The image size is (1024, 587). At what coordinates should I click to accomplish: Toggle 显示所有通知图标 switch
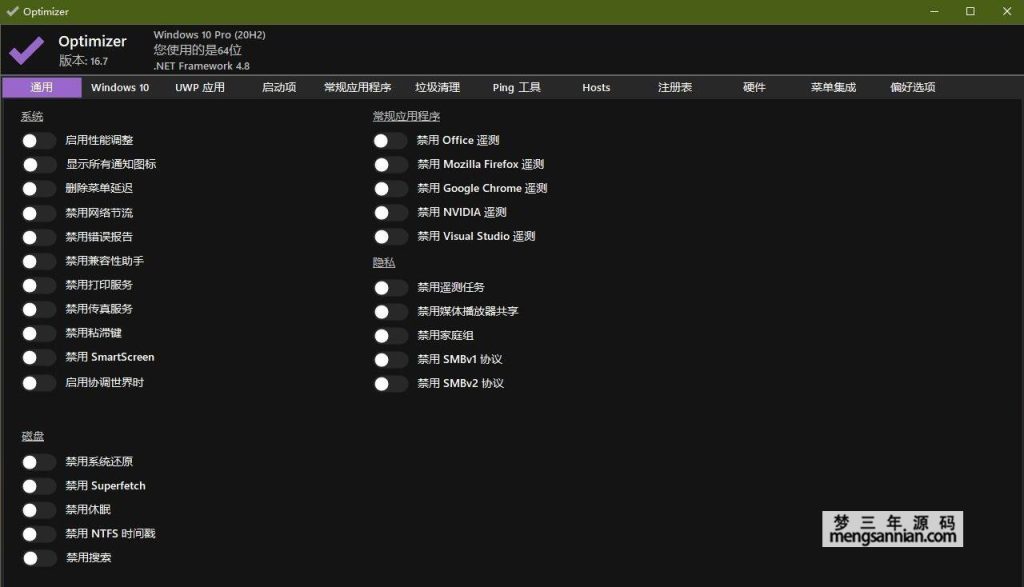39,165
